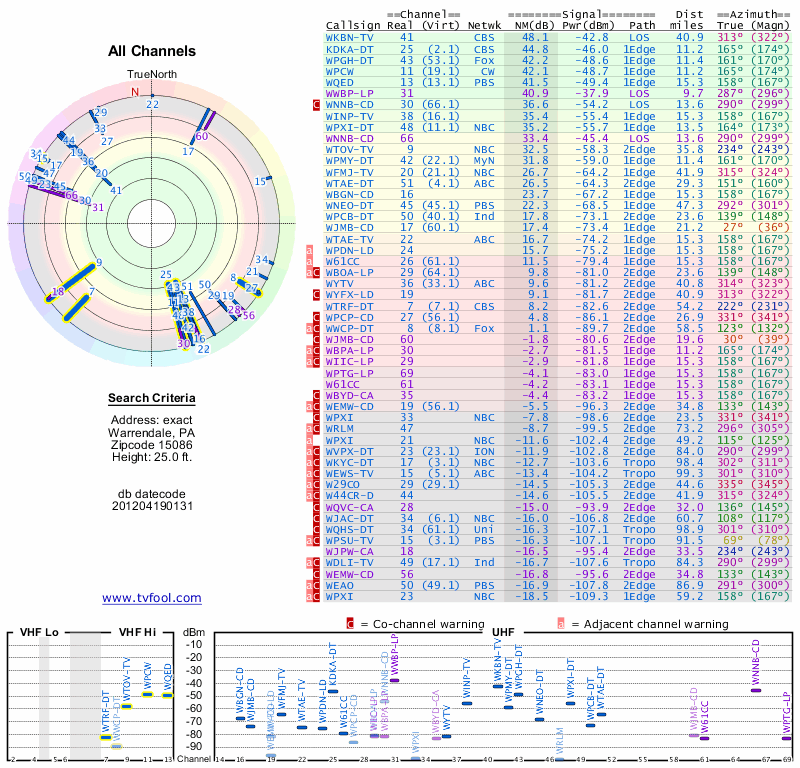Click the All Channels title
Viewport: 800px width, 768px height.
(x=152, y=51)
